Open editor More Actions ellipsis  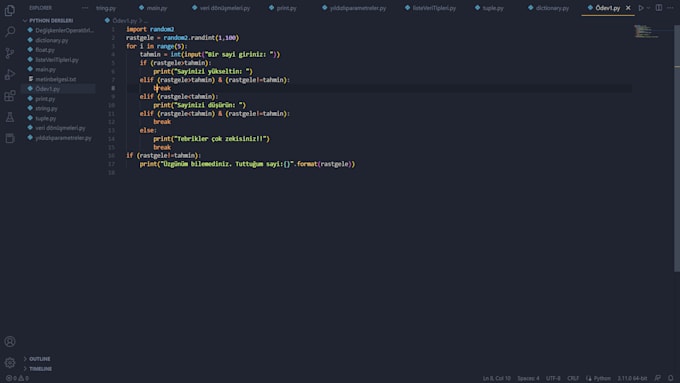coord(671,8)
